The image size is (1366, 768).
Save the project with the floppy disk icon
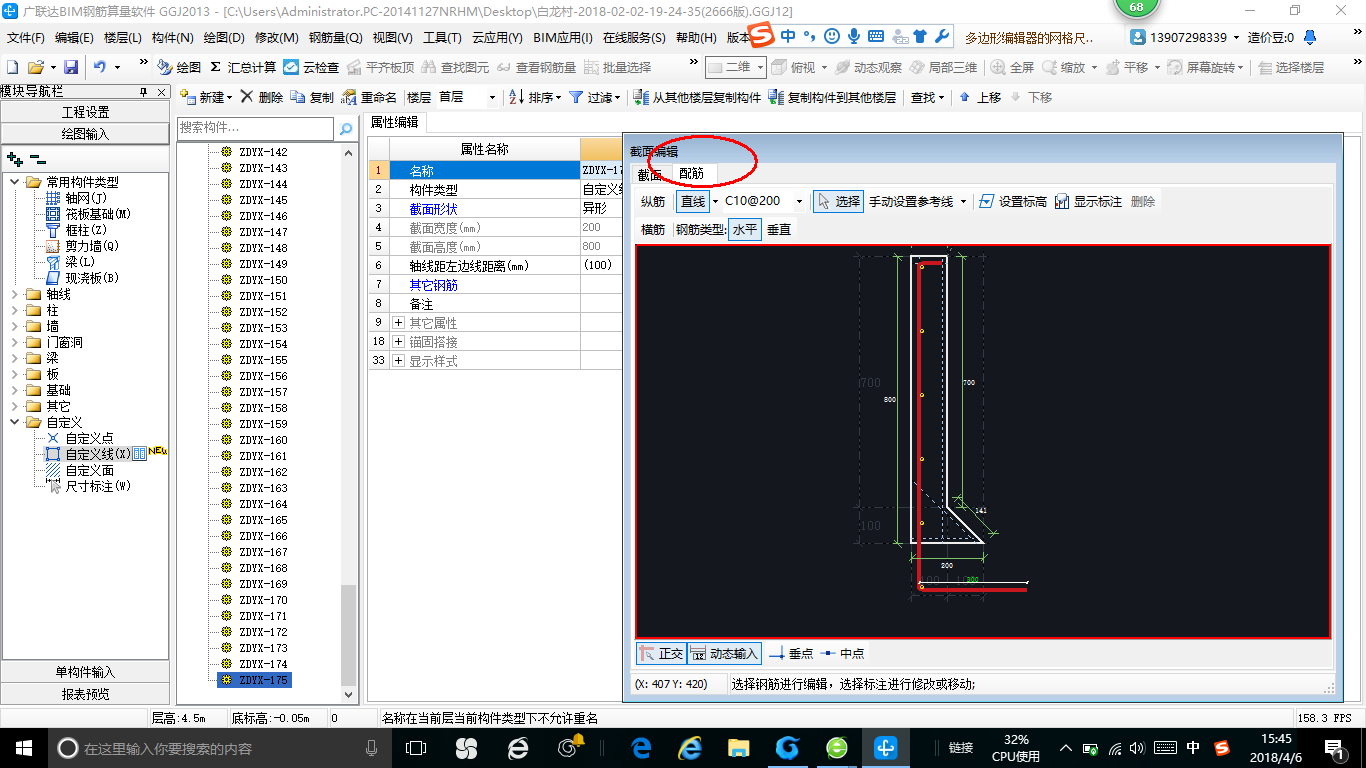coord(71,67)
